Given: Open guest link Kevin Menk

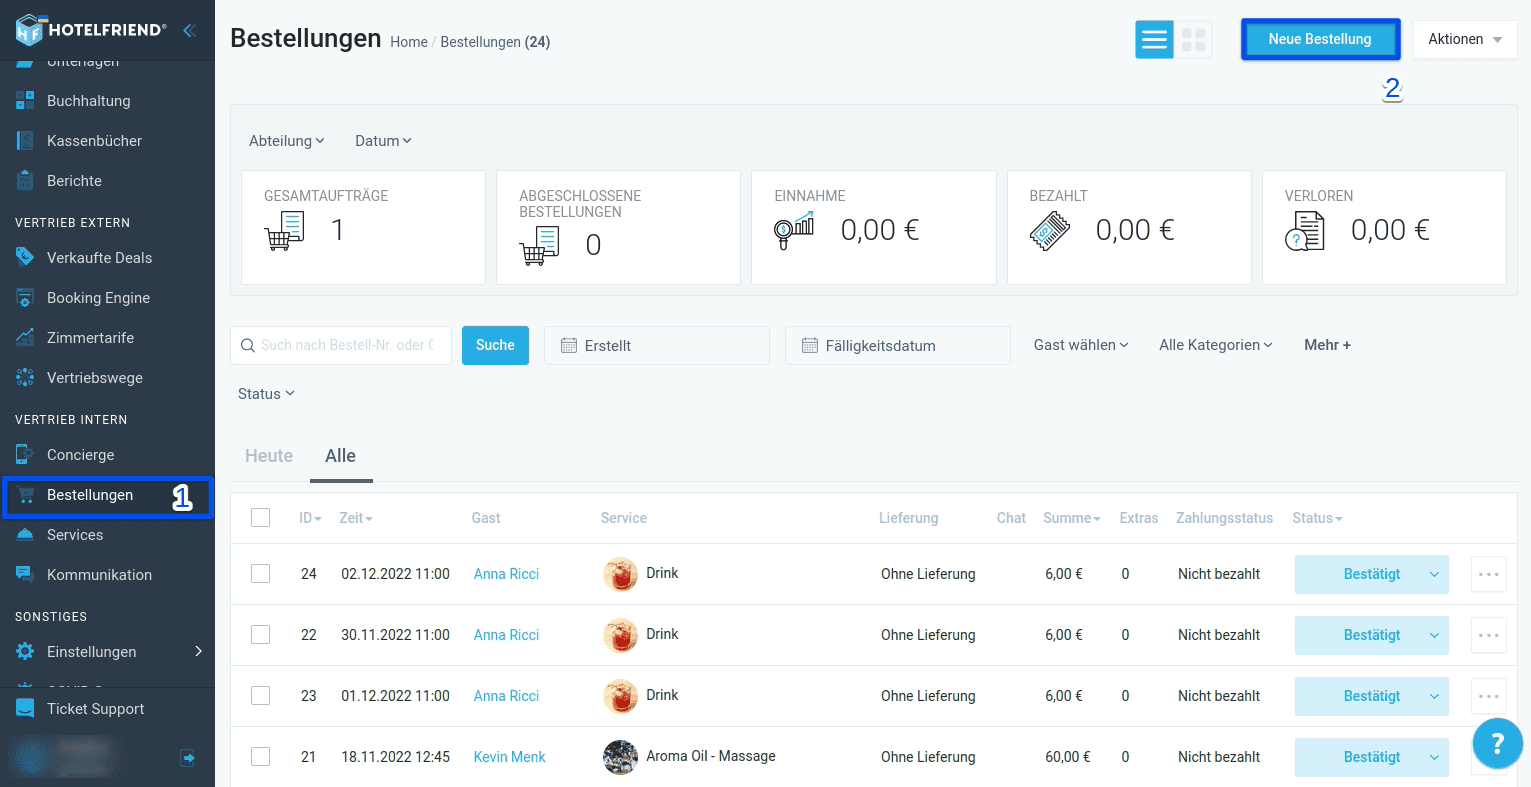Looking at the screenshot, I should click(x=509, y=757).
